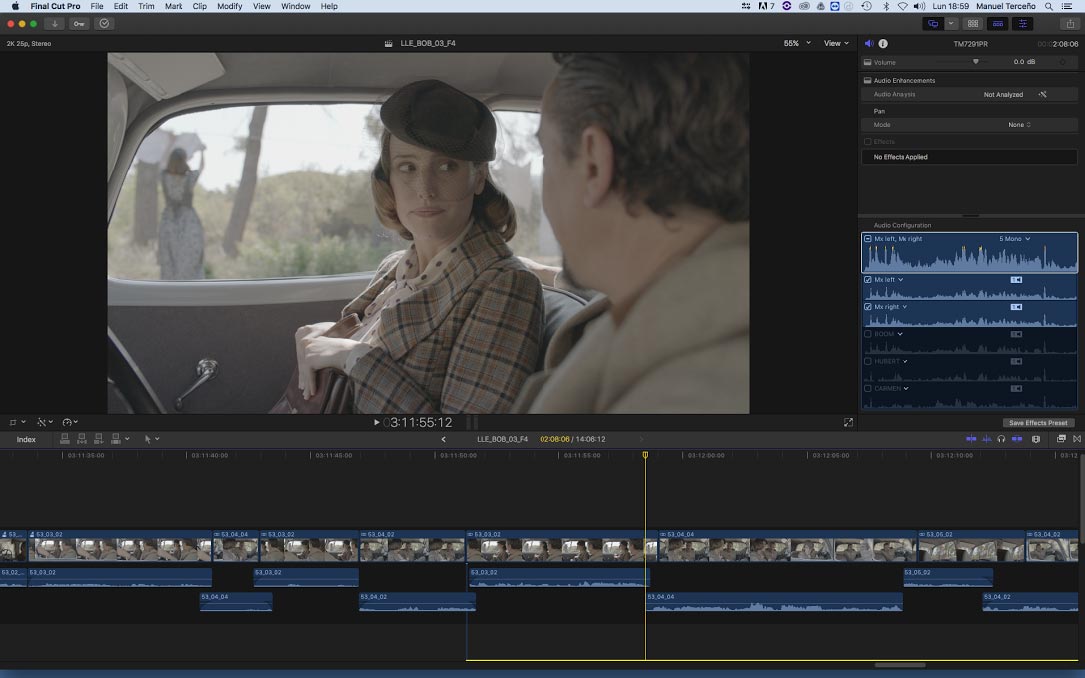Open the Pan Mode None dropdown
Image resolution: width=1085 pixels, height=678 pixels.
click(1019, 125)
